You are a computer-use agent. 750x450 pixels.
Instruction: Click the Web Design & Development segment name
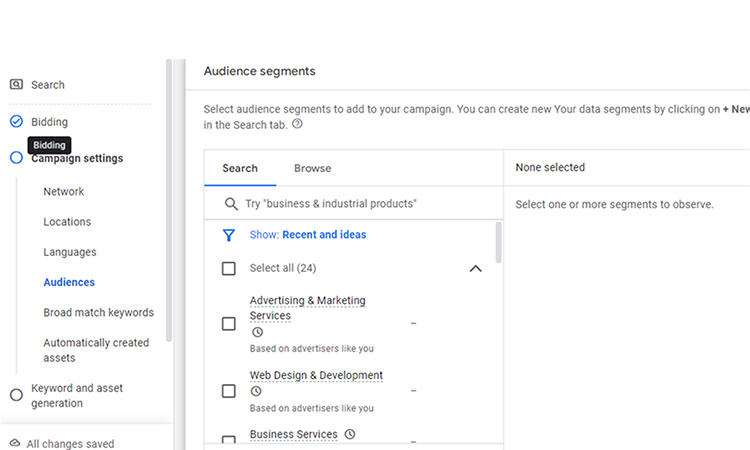tap(316, 375)
